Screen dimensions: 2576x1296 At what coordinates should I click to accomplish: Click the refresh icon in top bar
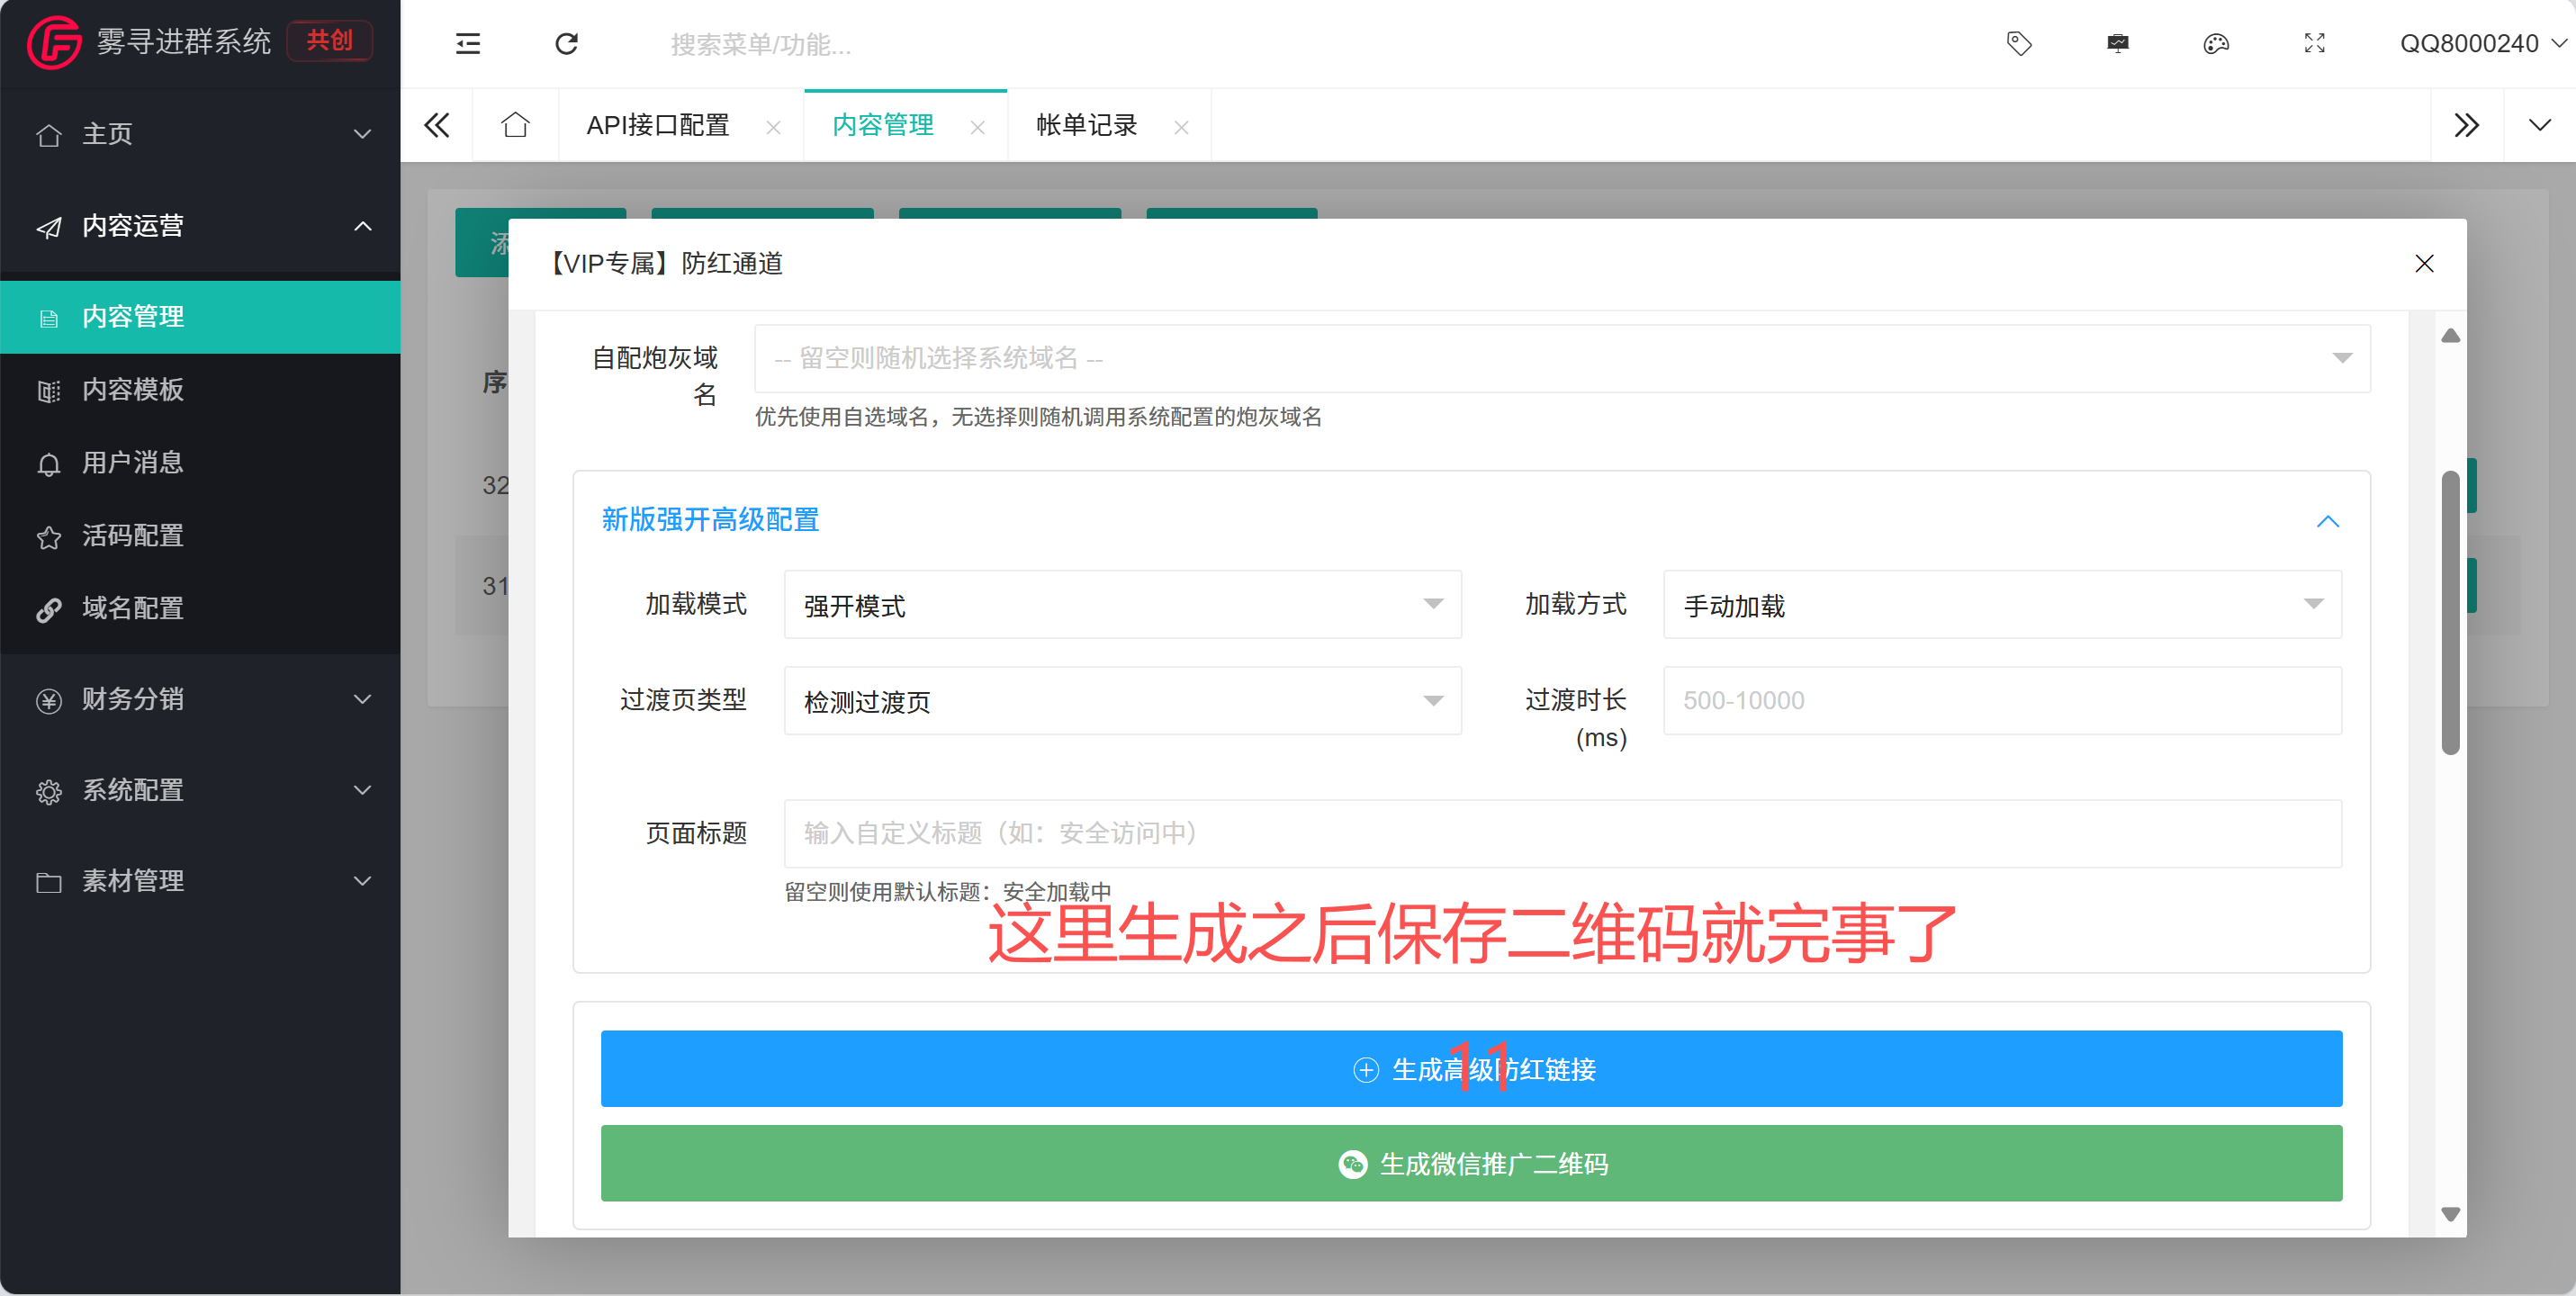567,44
